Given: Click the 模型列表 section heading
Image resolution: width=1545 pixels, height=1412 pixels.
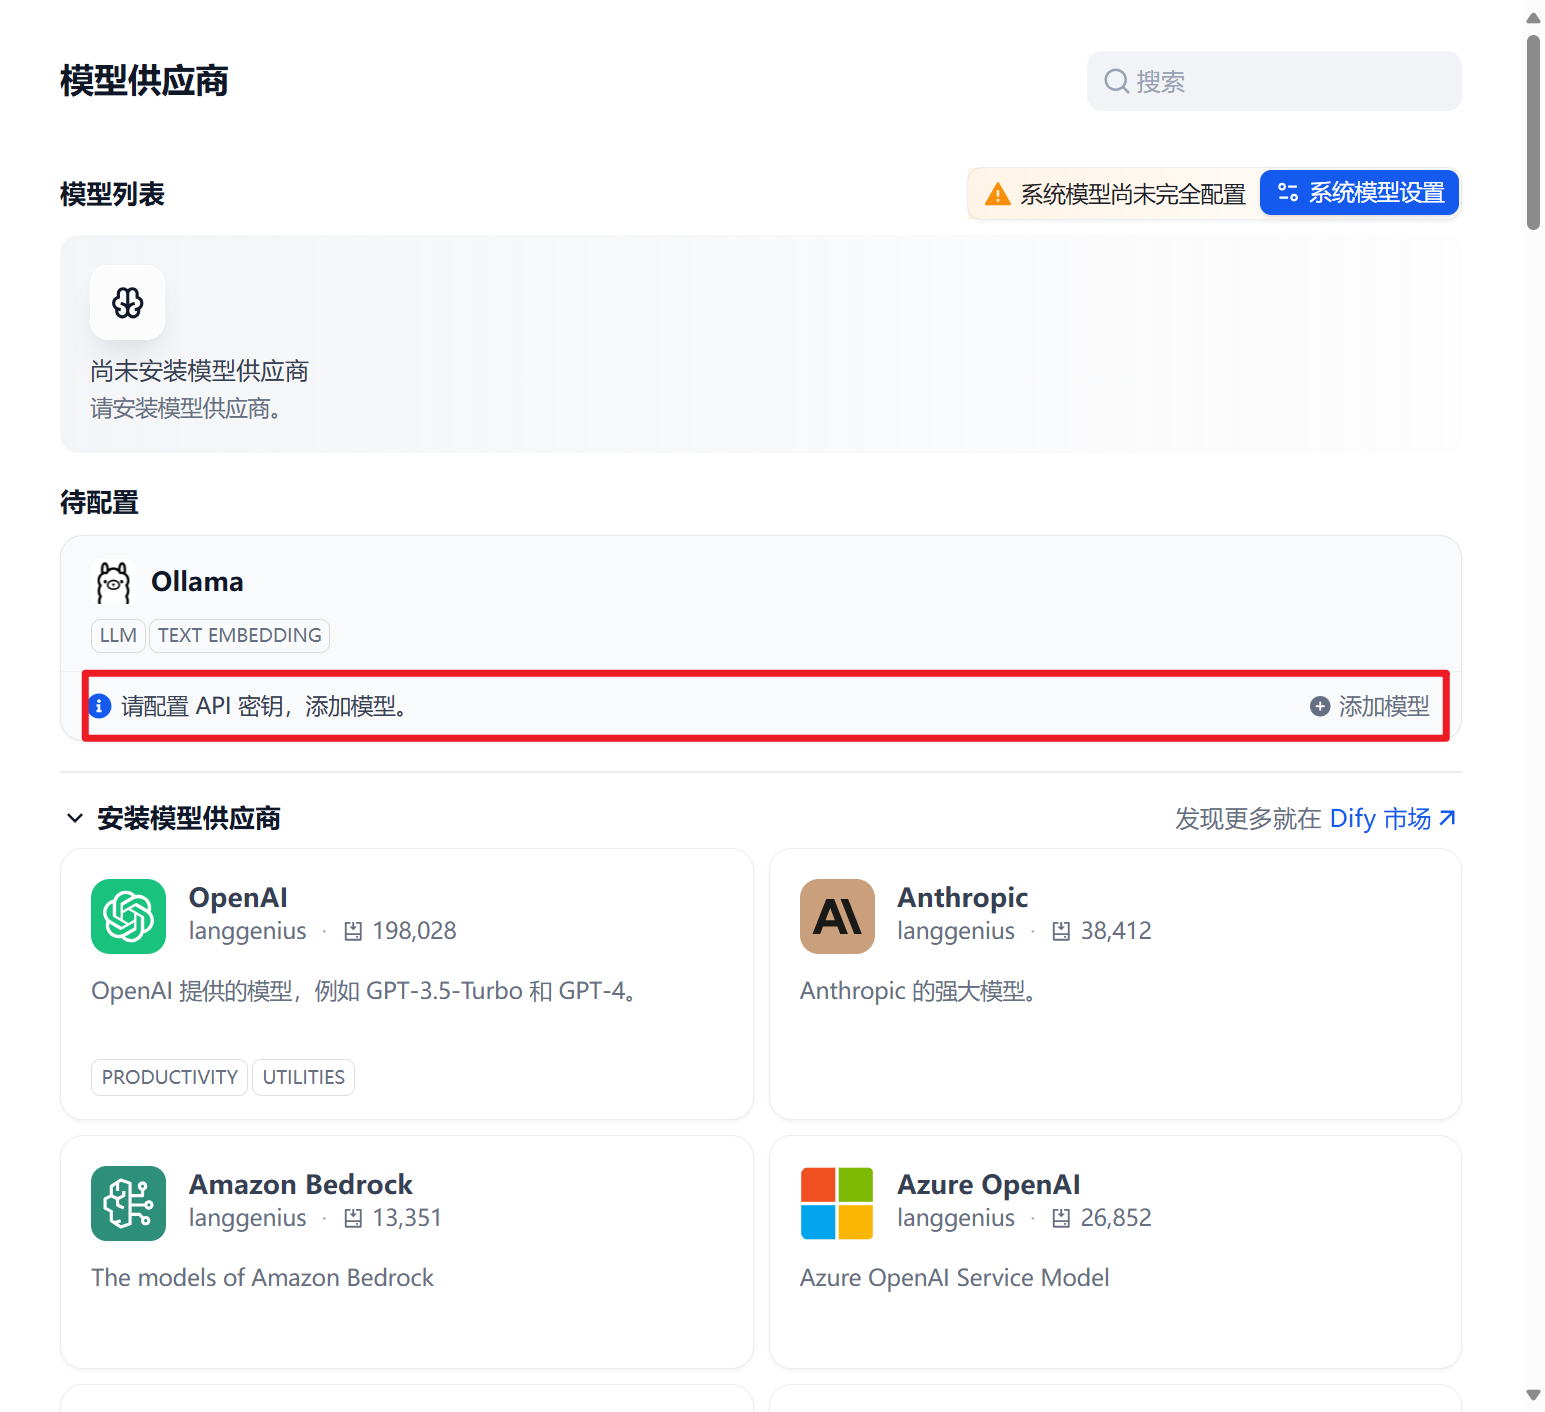Looking at the screenshot, I should coord(112,194).
